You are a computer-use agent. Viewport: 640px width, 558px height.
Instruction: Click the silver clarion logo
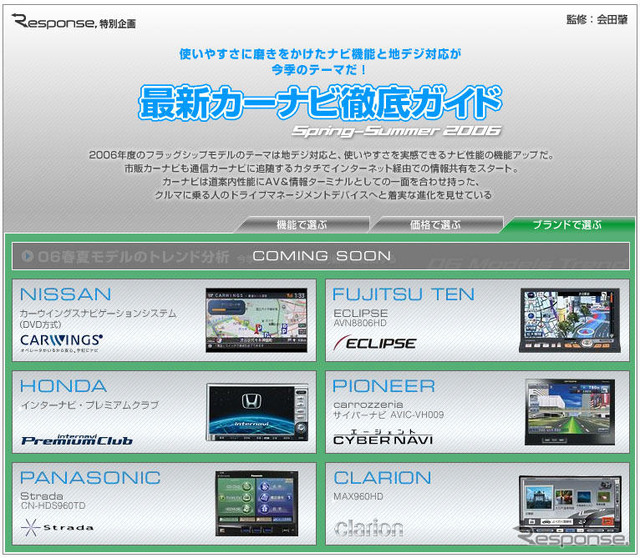pyautogui.click(x=369, y=528)
